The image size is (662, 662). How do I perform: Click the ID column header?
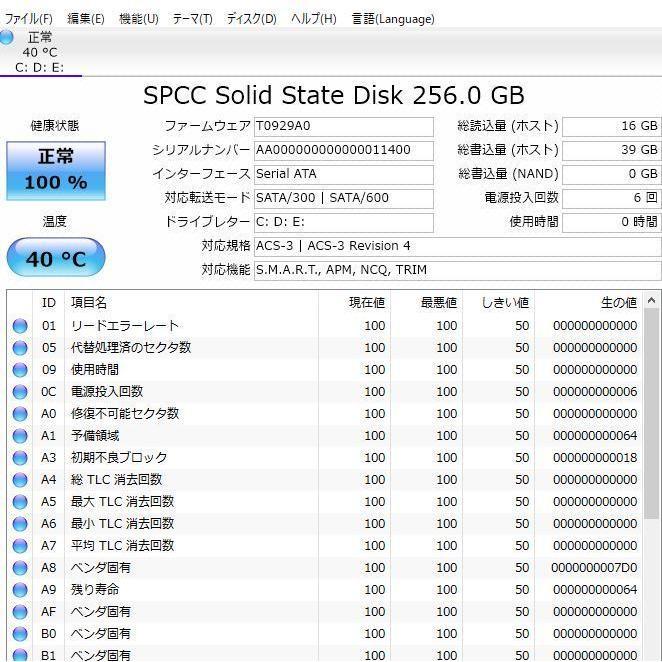coord(49,303)
